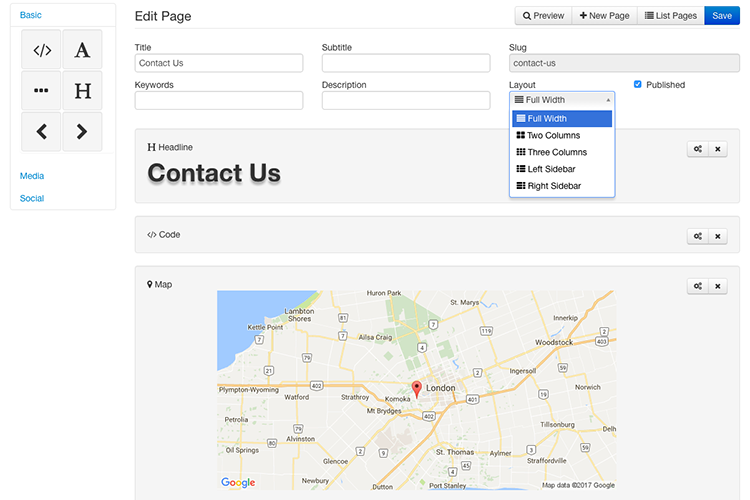The height and width of the screenshot is (500, 750).
Task: Click the left chevron block icon
Action: click(x=41, y=132)
